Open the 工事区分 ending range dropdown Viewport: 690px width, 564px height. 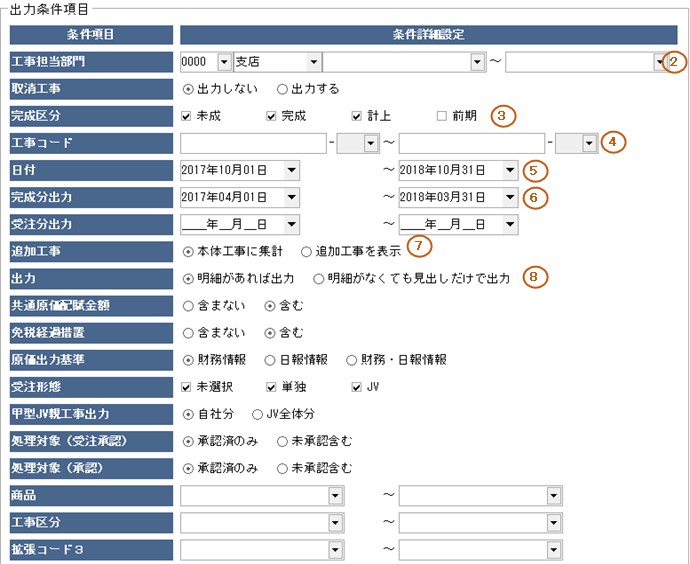pos(553,522)
